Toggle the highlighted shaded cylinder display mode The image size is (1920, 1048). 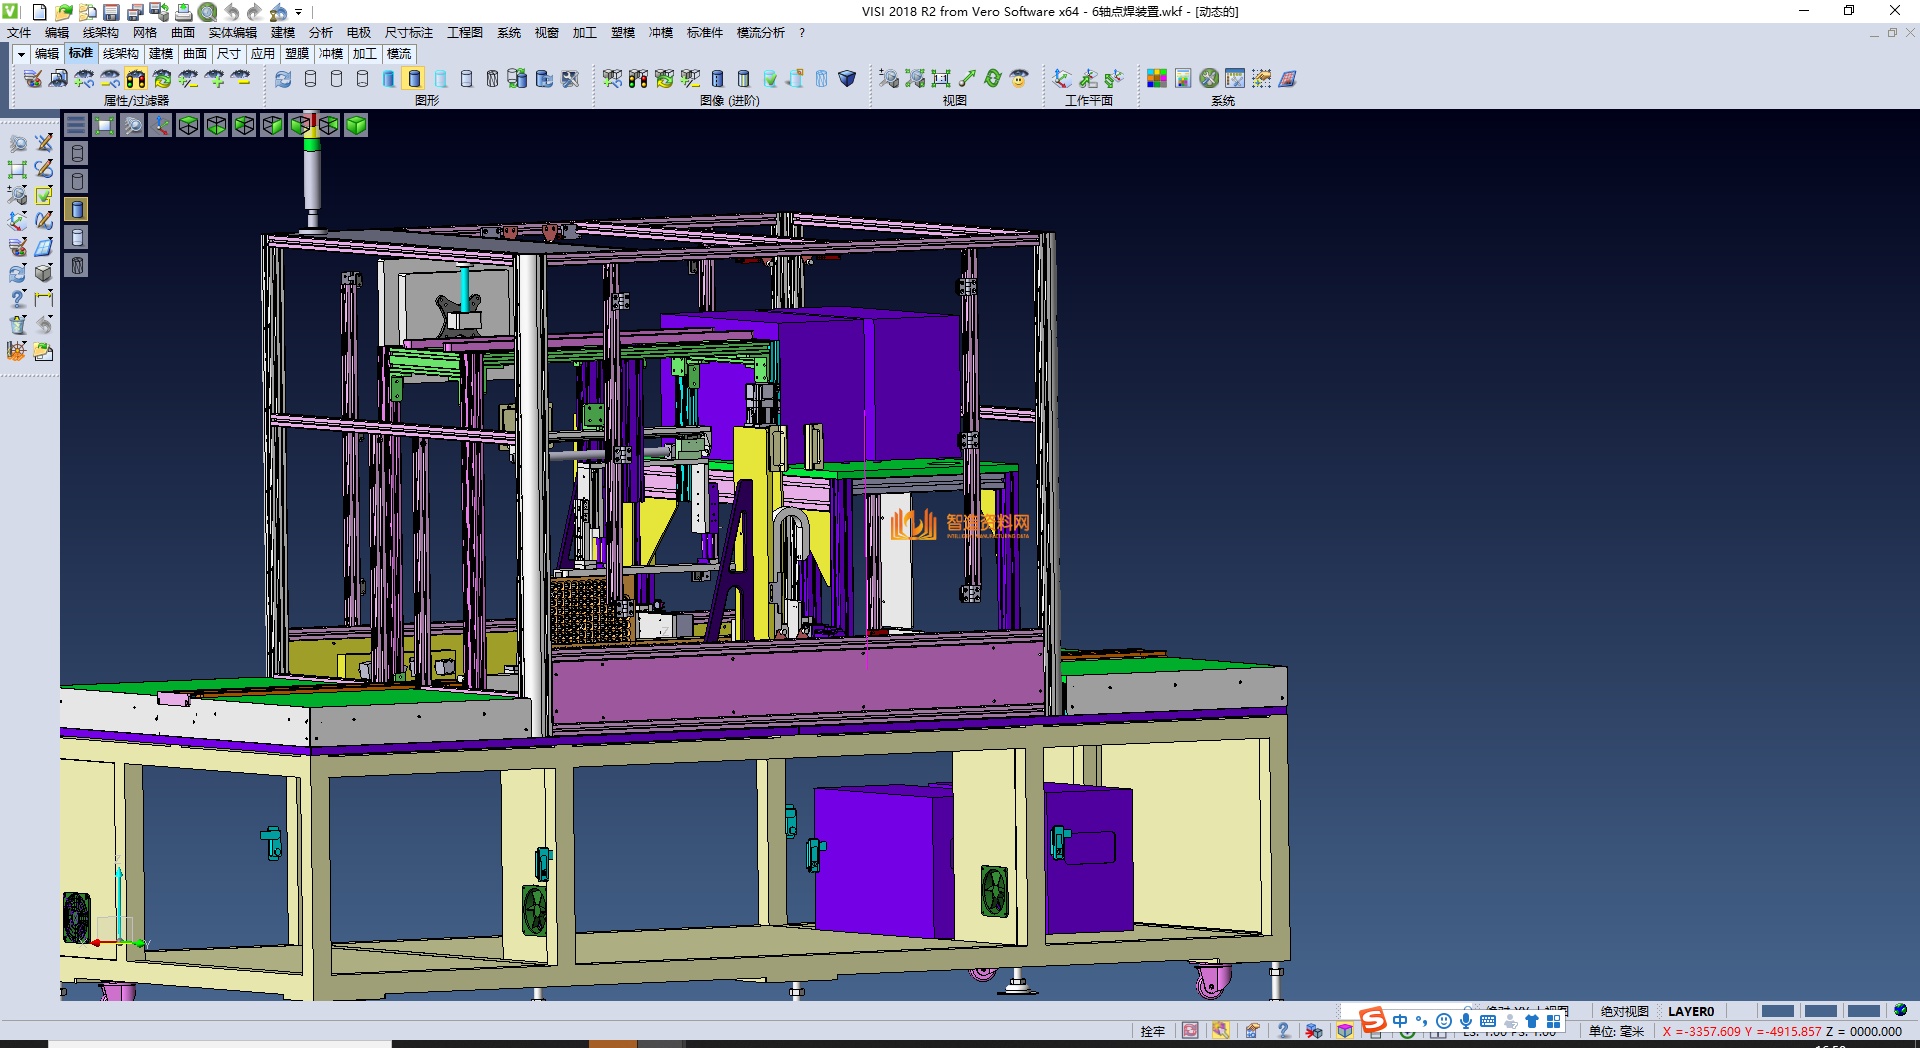415,79
